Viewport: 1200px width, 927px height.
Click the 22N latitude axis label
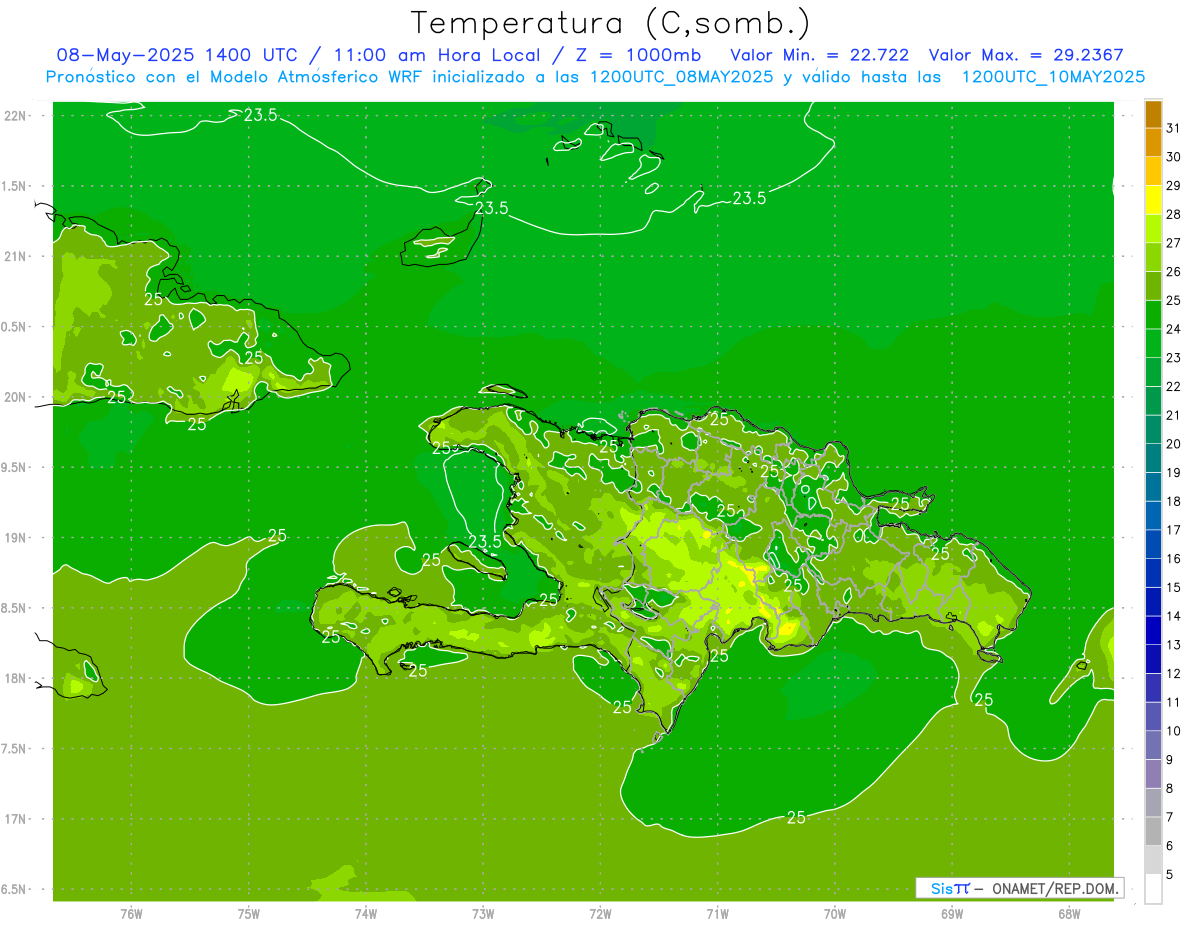tap(16, 116)
